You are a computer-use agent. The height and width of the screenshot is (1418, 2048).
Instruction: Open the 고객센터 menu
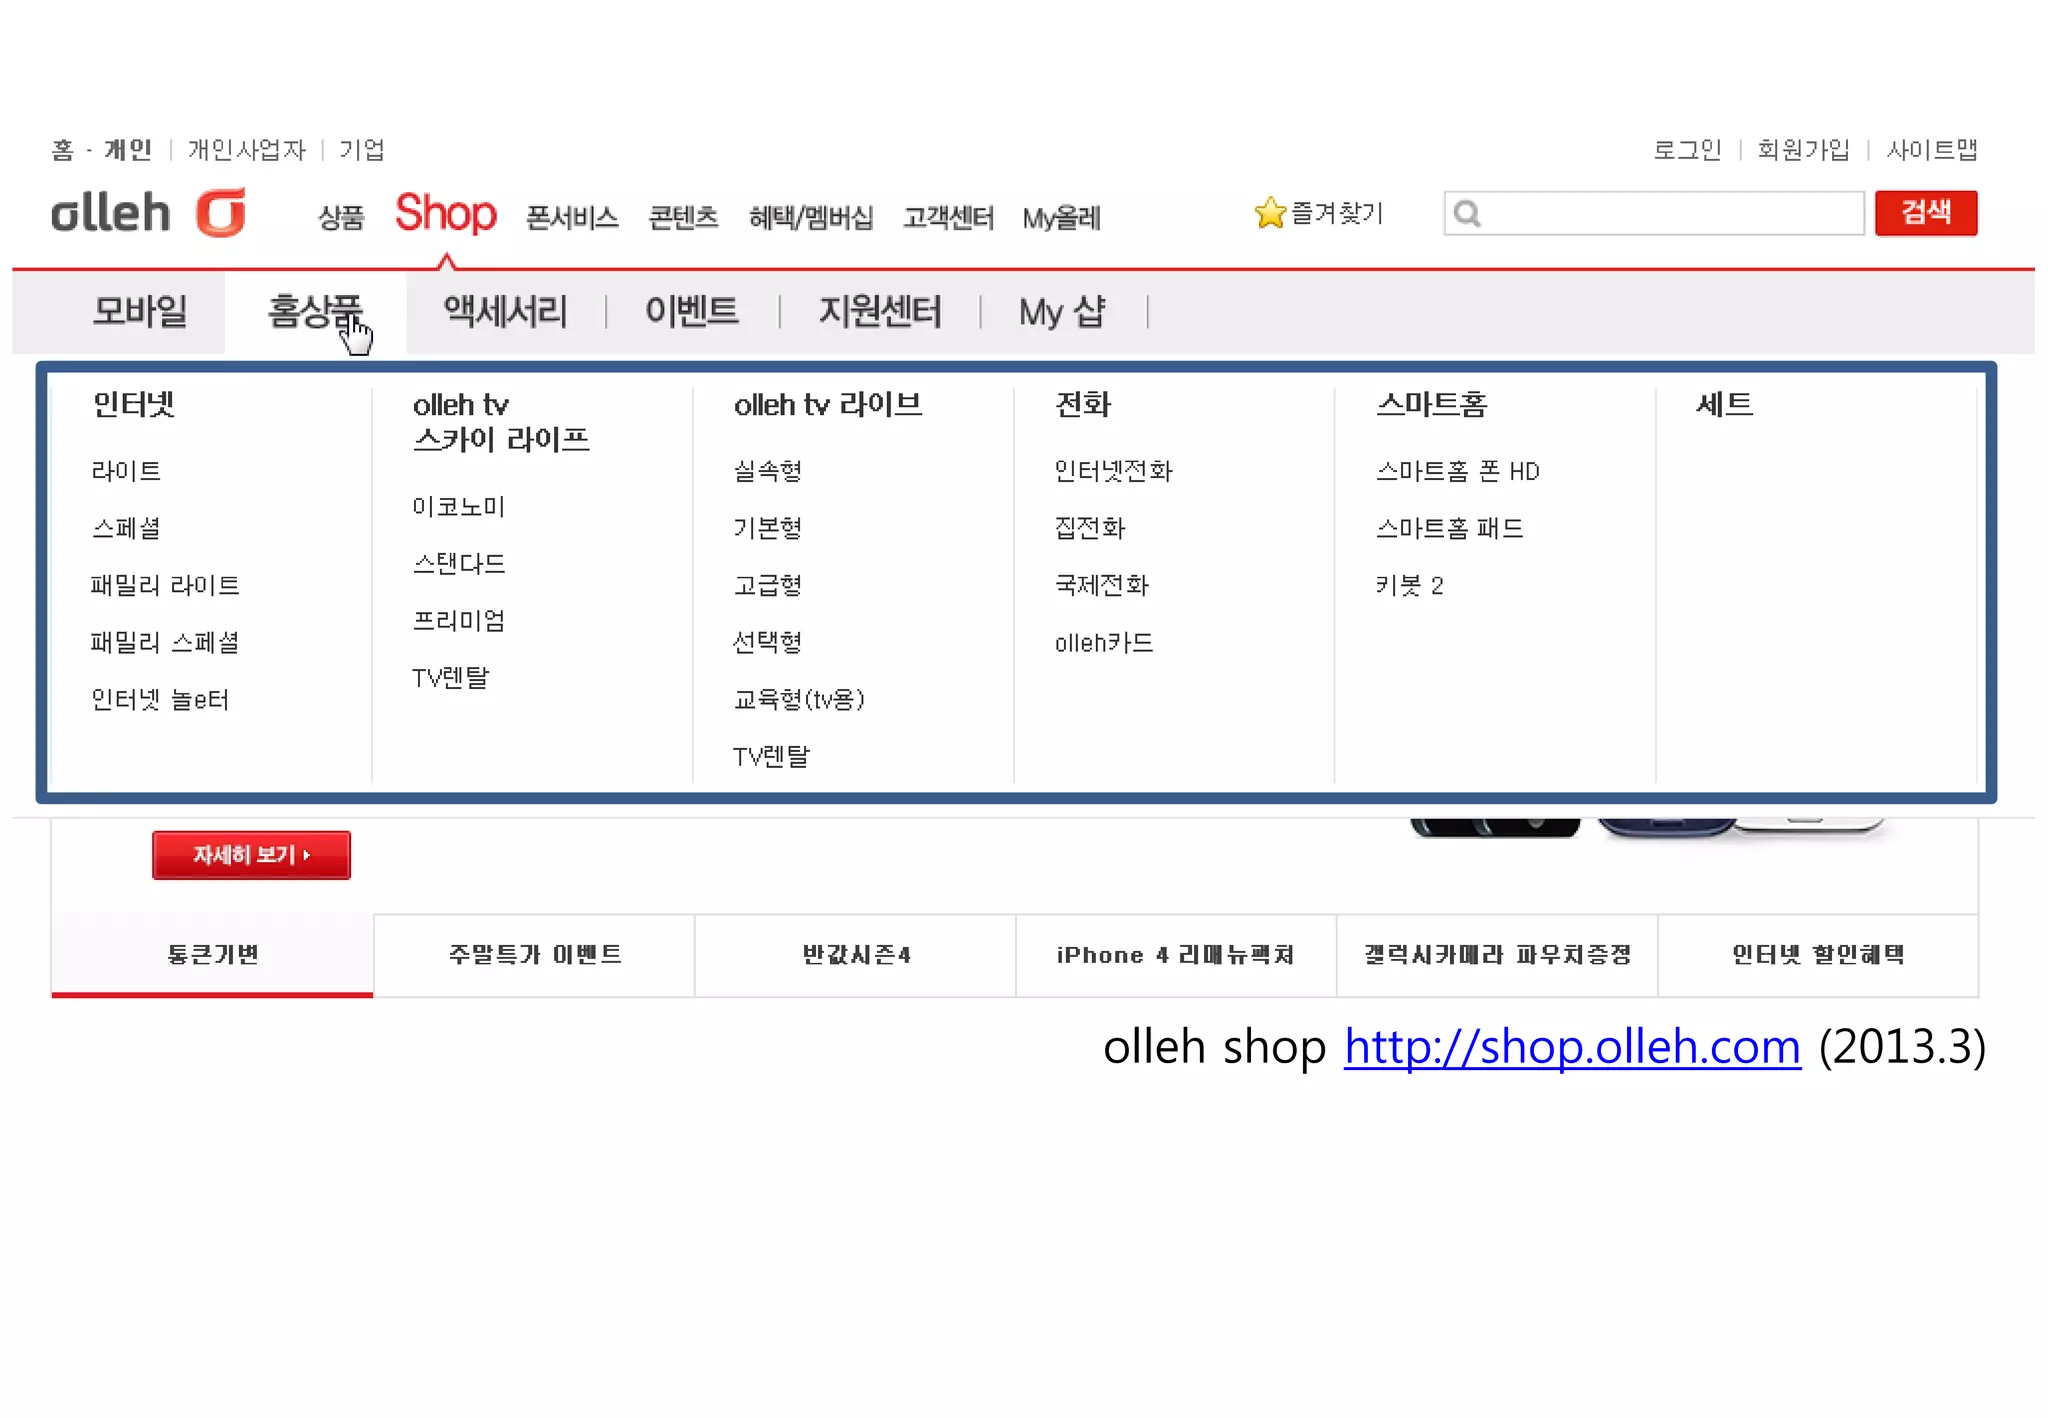click(948, 217)
